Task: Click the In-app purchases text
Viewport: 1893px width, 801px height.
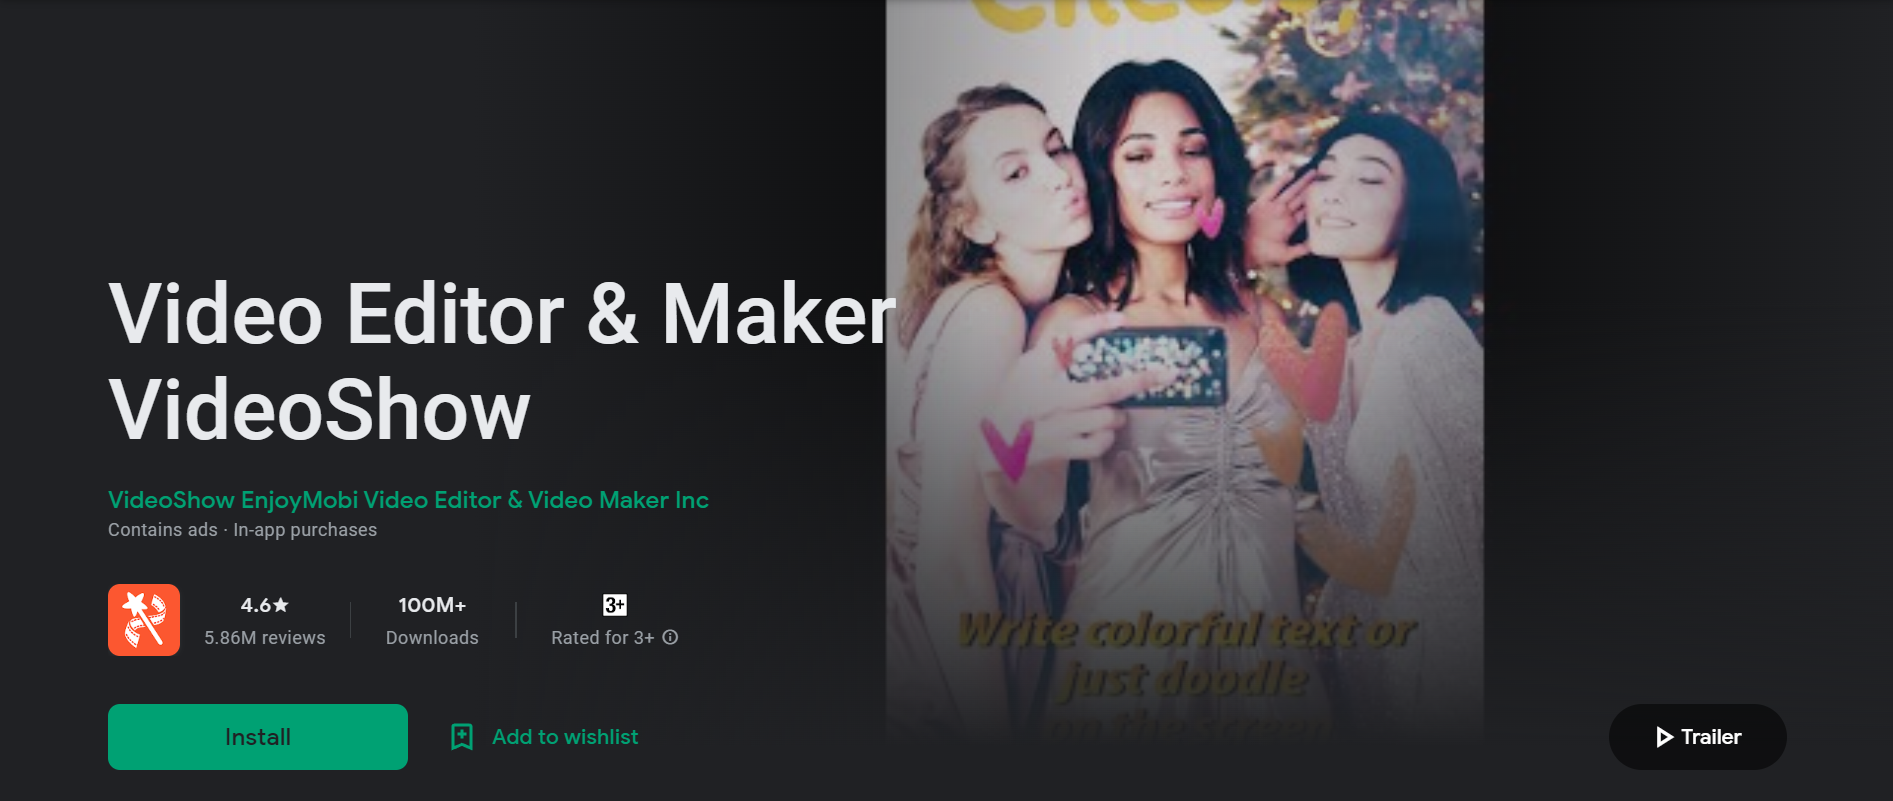Action: (x=305, y=530)
